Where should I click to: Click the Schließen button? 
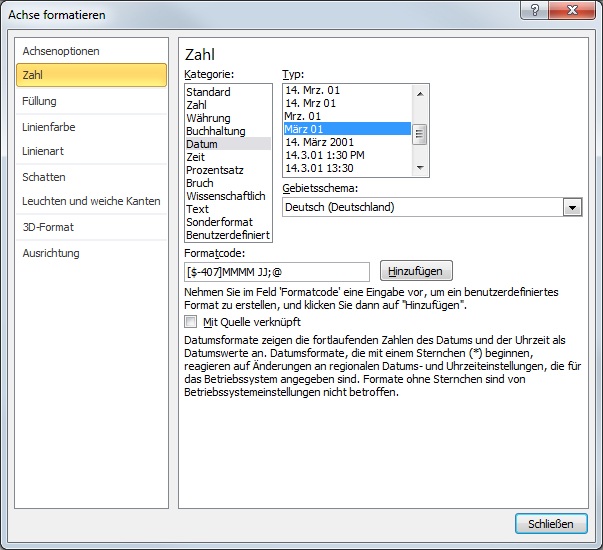pos(551,524)
